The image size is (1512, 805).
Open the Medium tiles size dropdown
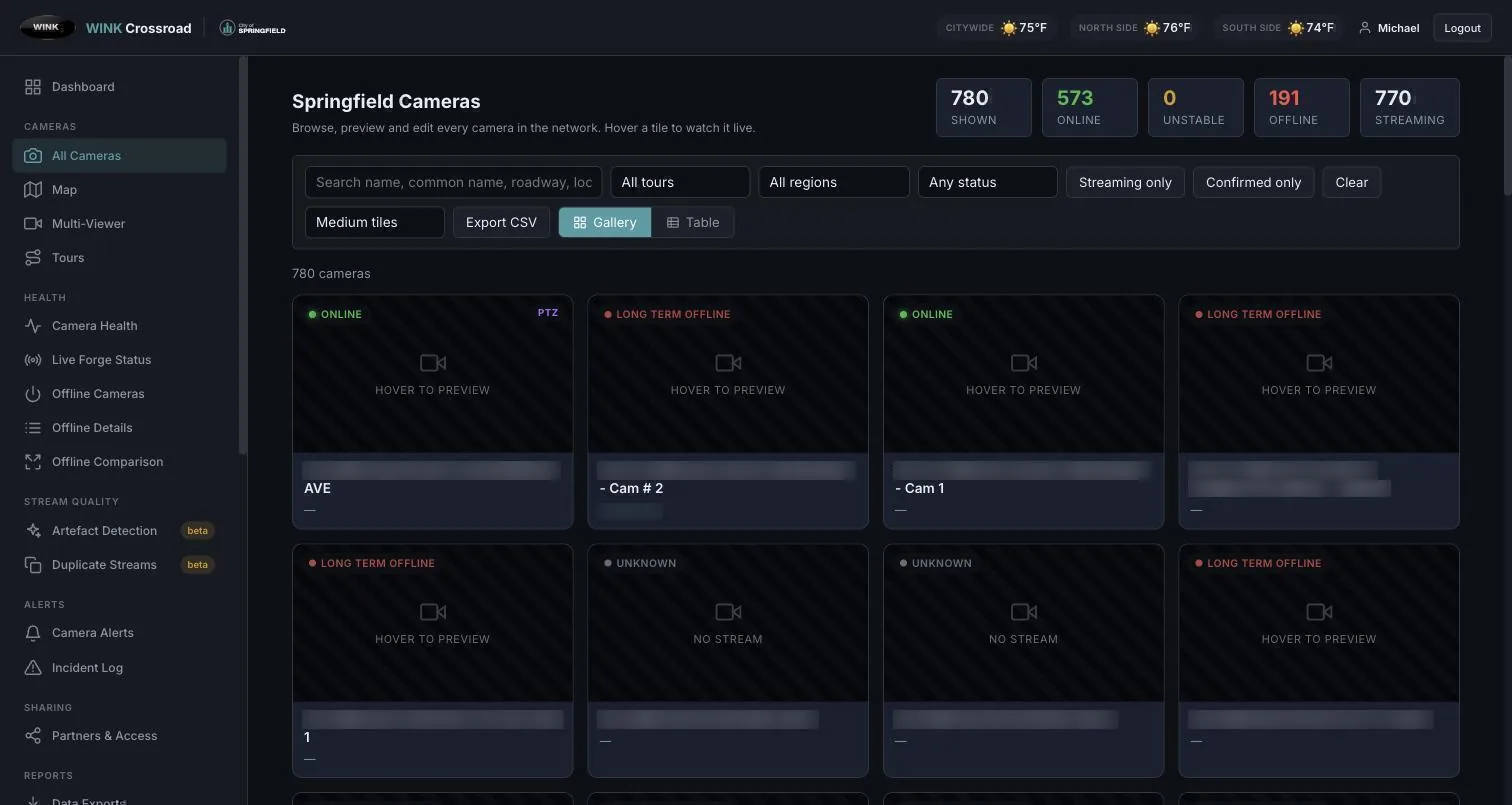[x=375, y=222]
